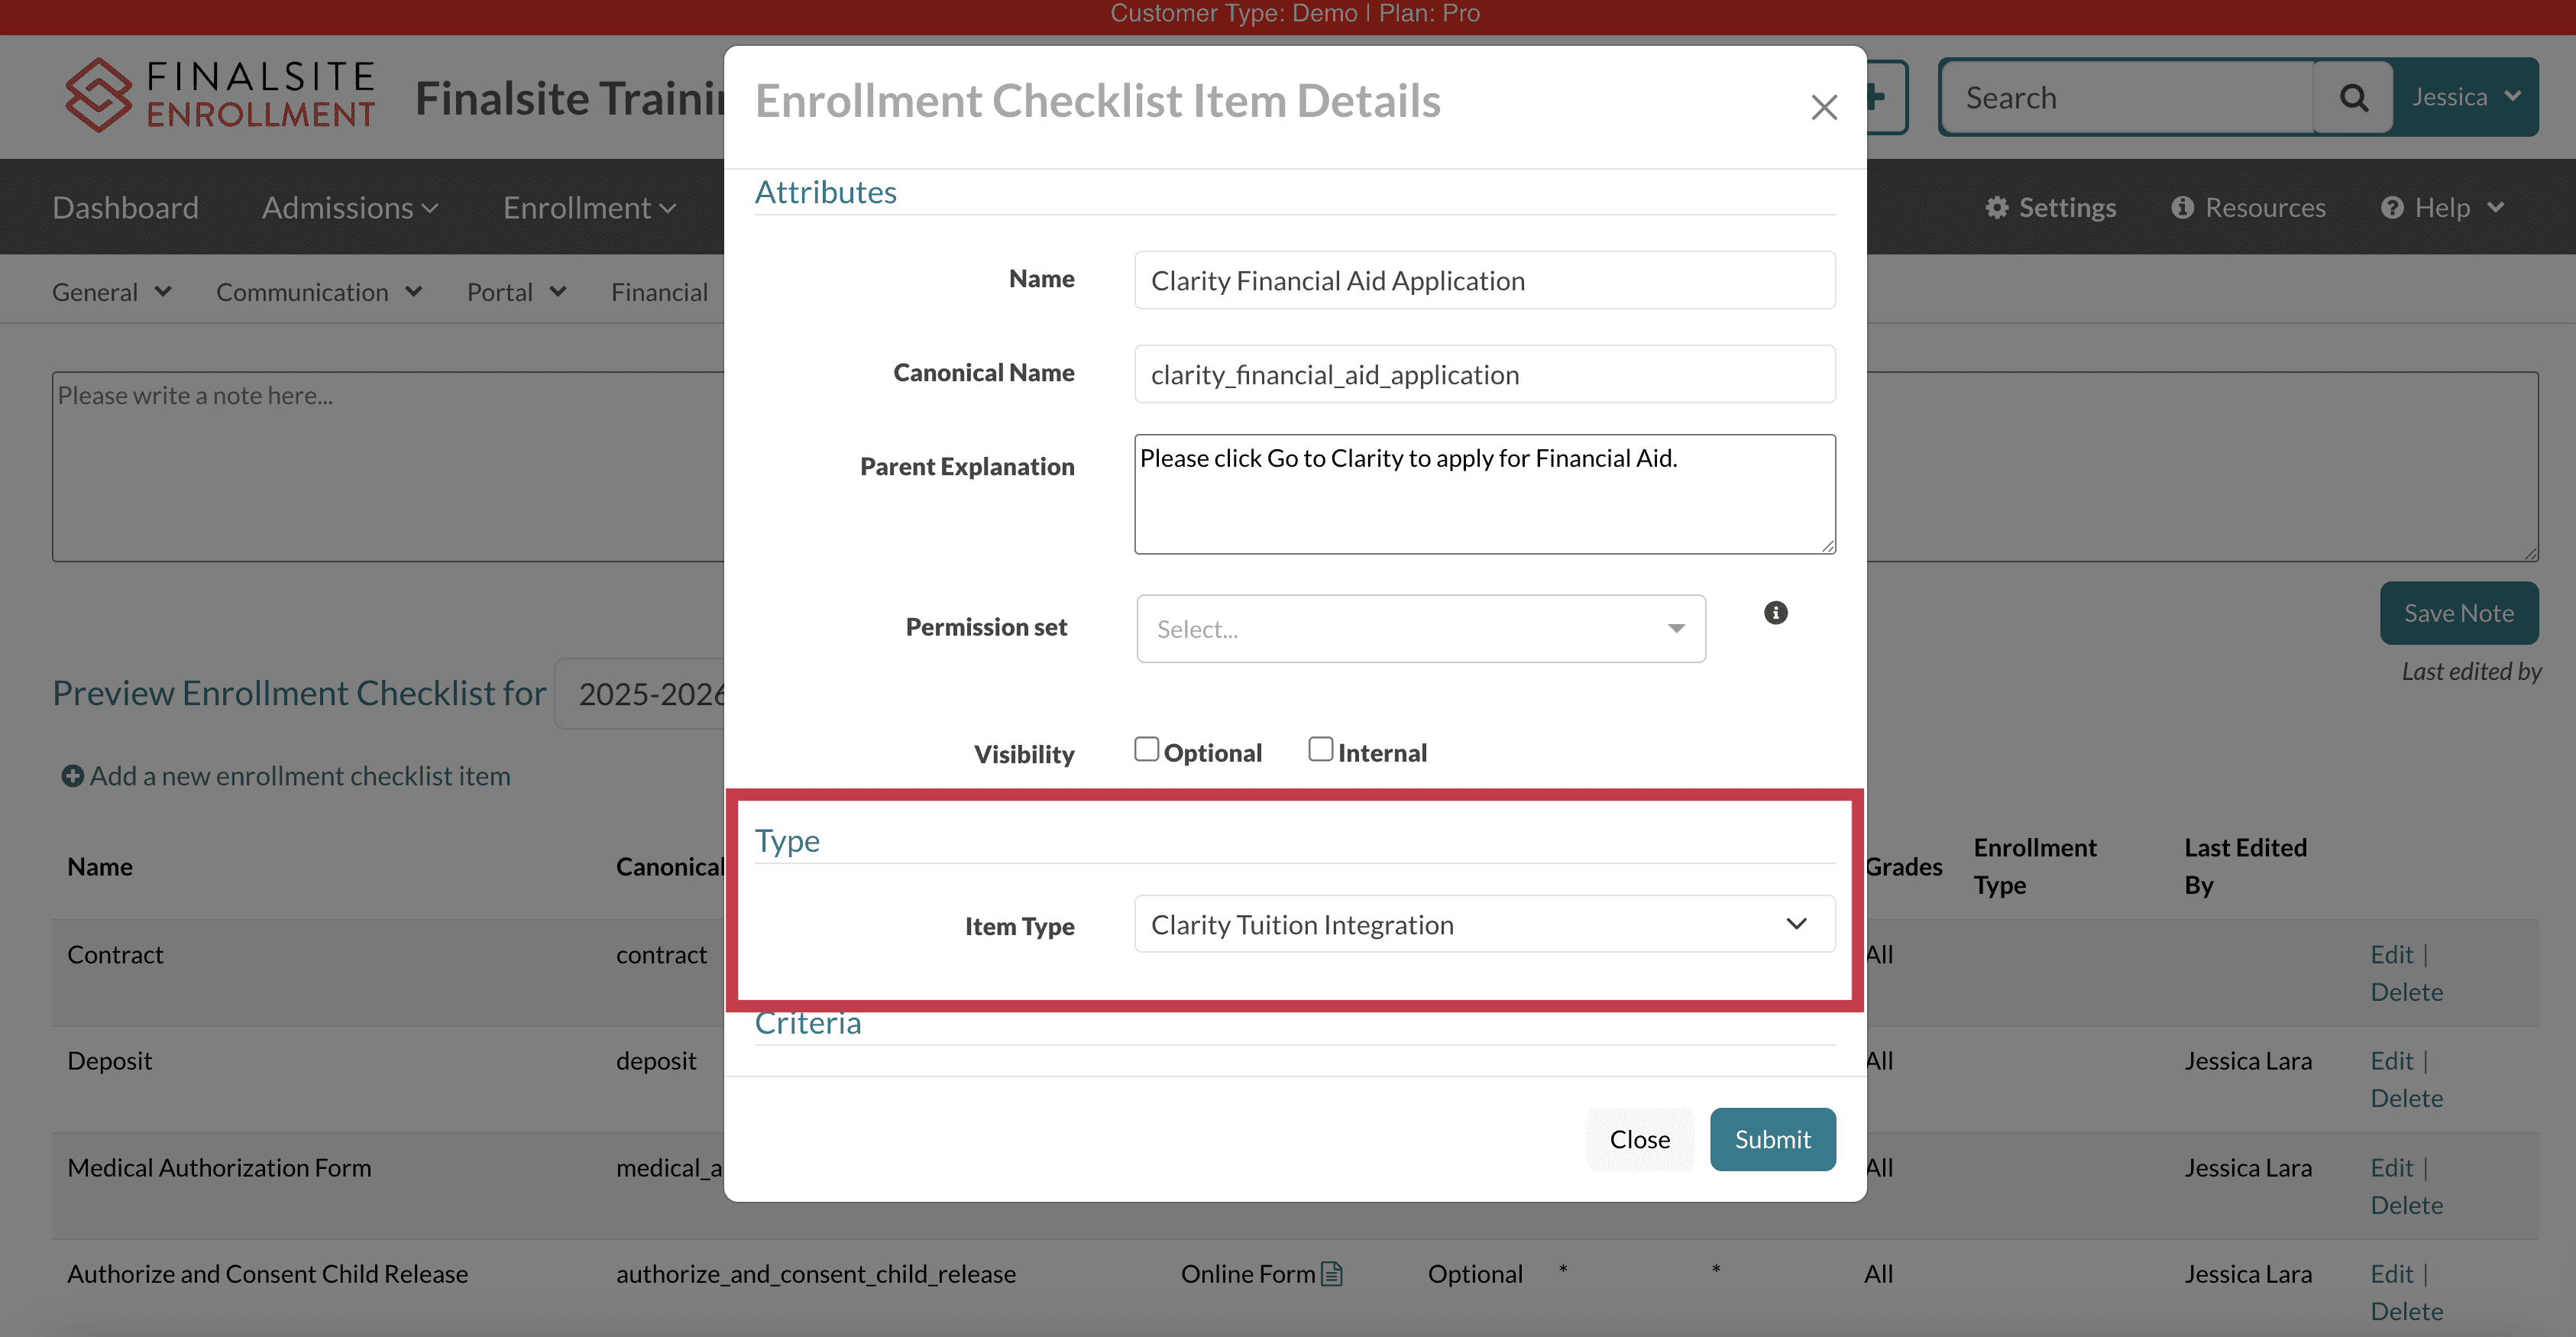Click the Help question mark icon
The width and height of the screenshot is (2576, 1337).
coord(2392,207)
